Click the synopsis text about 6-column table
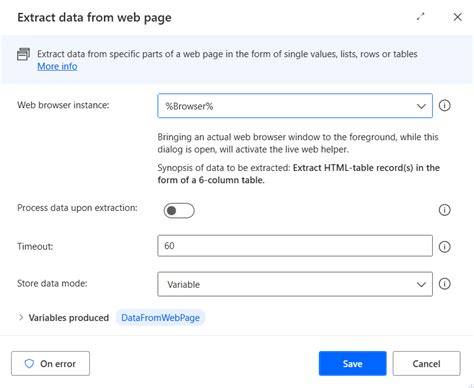This screenshot has width=474, height=388. [x=298, y=174]
